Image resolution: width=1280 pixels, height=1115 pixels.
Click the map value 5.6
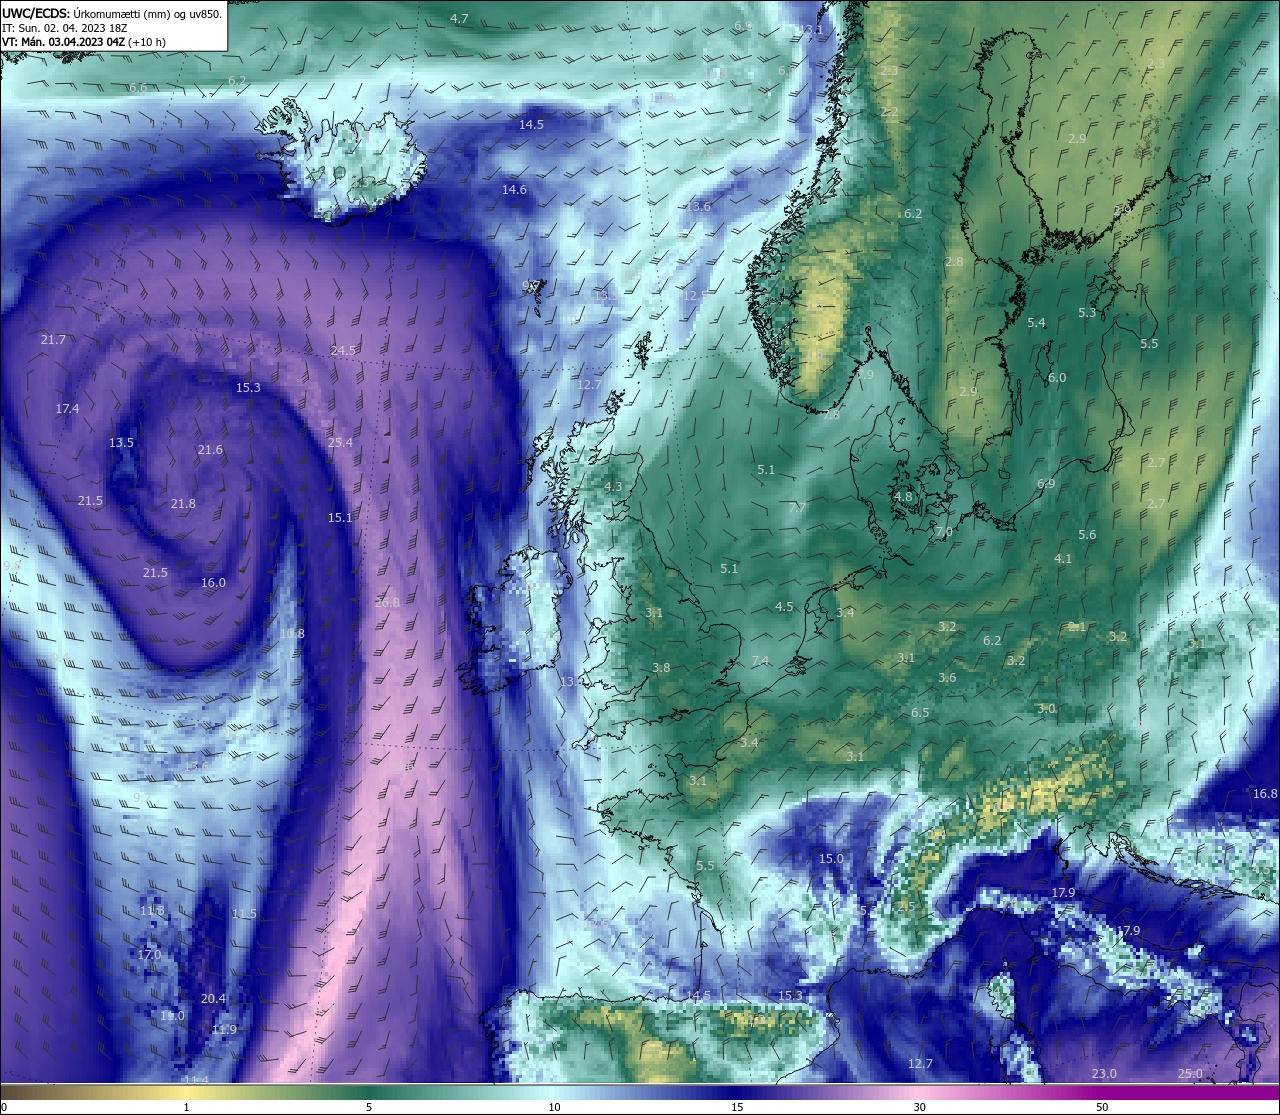pos(1087,535)
